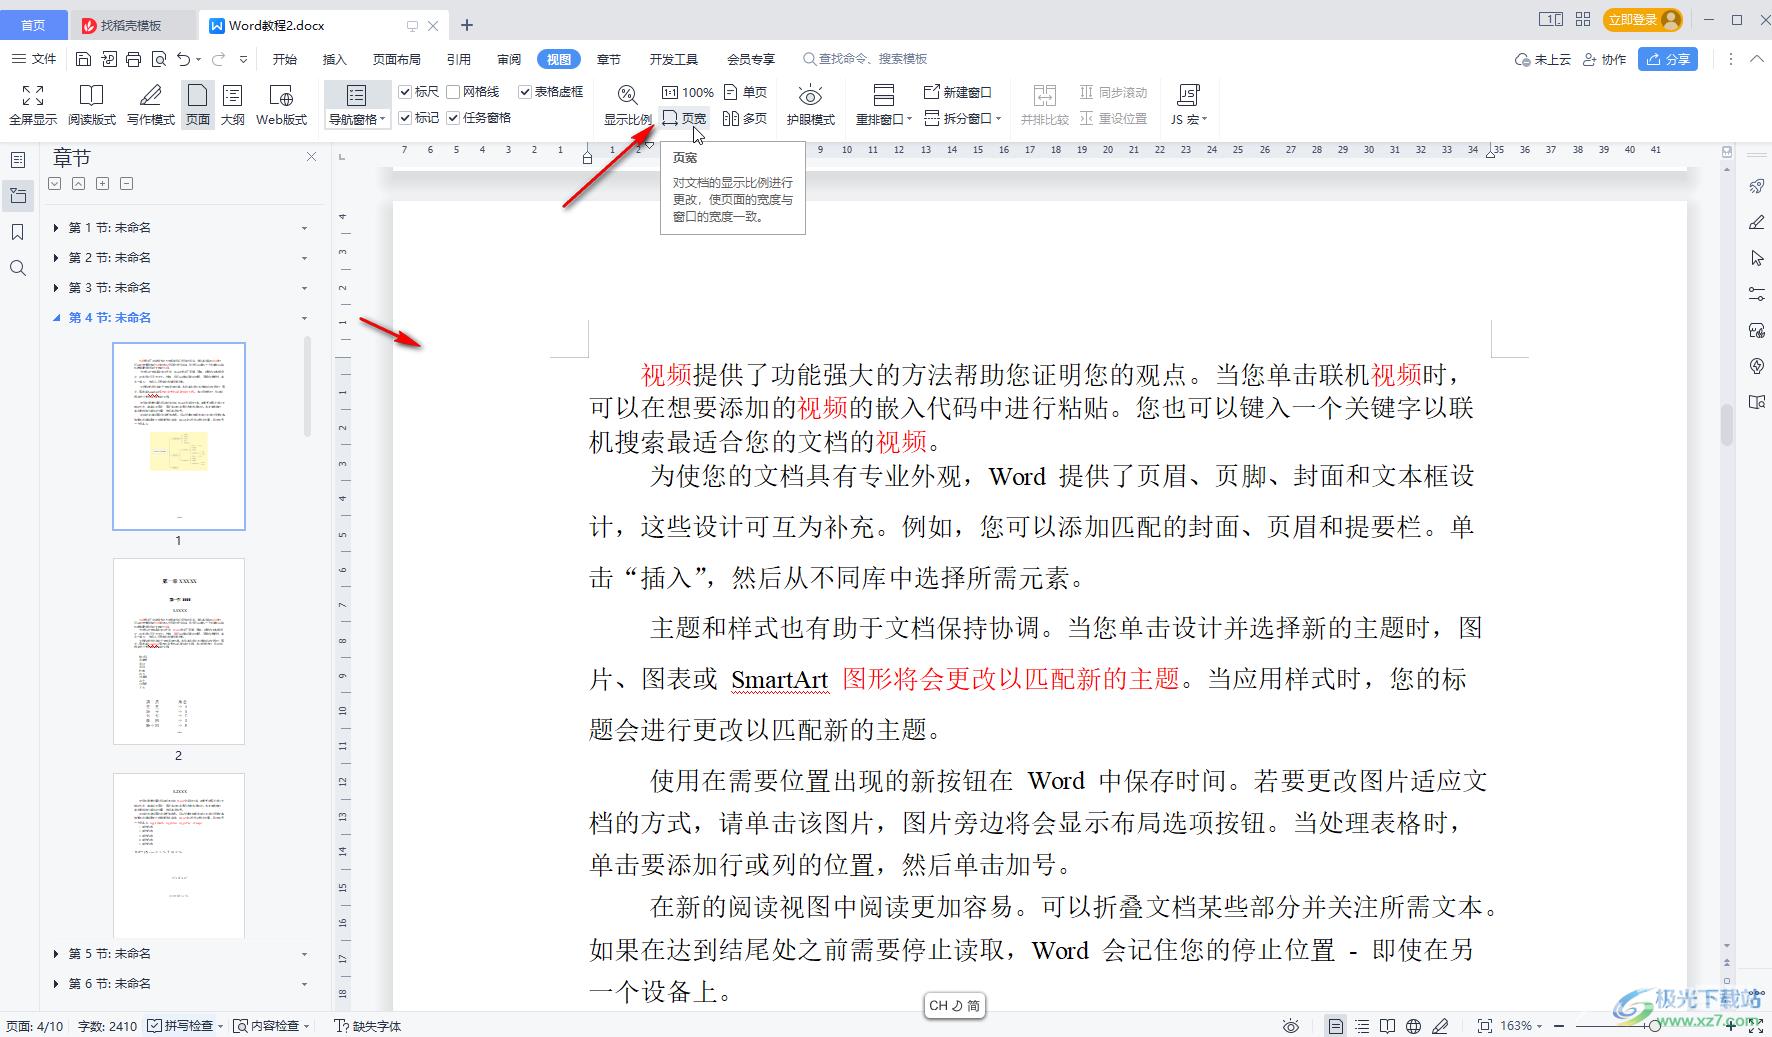
Task: Open a new window (新建窗口)
Action: pyautogui.click(x=957, y=92)
